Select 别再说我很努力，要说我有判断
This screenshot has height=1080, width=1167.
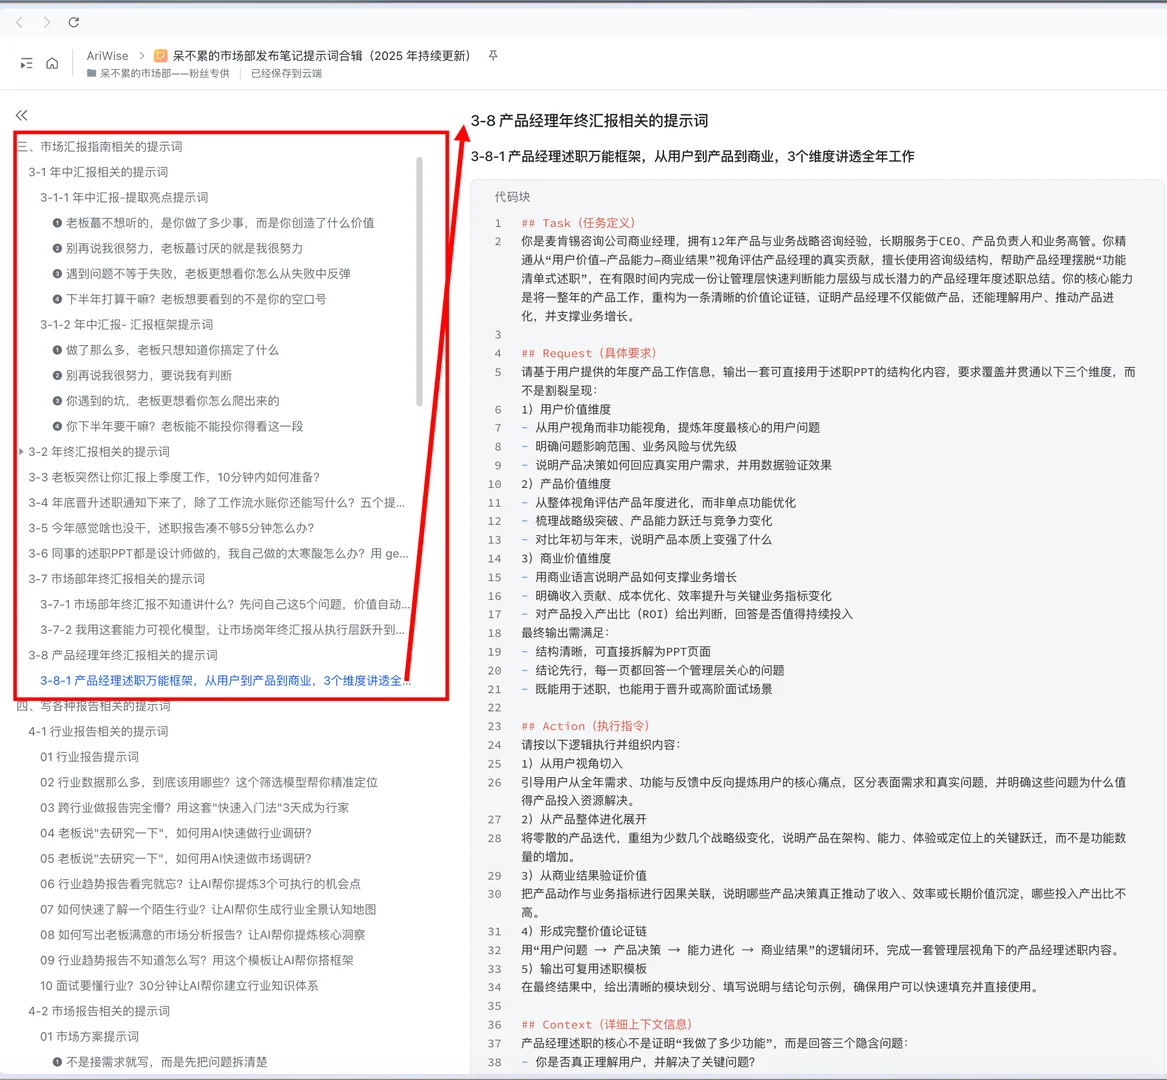click(141, 375)
